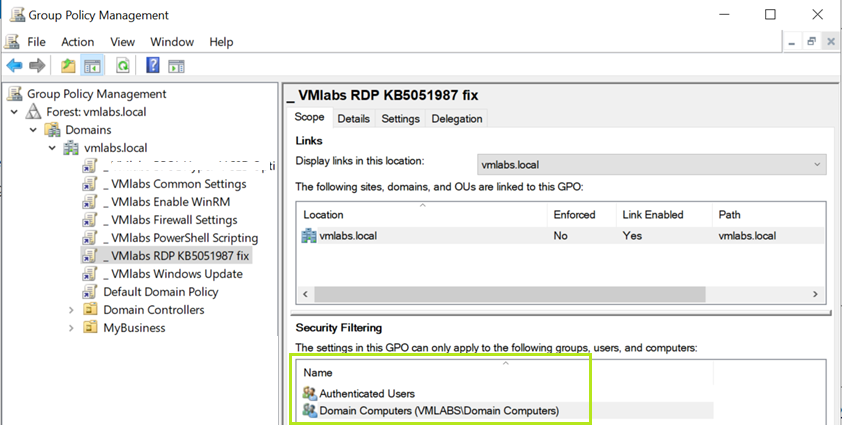Image resolution: width=842 pixels, height=425 pixels.
Task: Click the Up one level folder icon
Action: pyautogui.click(x=68, y=66)
